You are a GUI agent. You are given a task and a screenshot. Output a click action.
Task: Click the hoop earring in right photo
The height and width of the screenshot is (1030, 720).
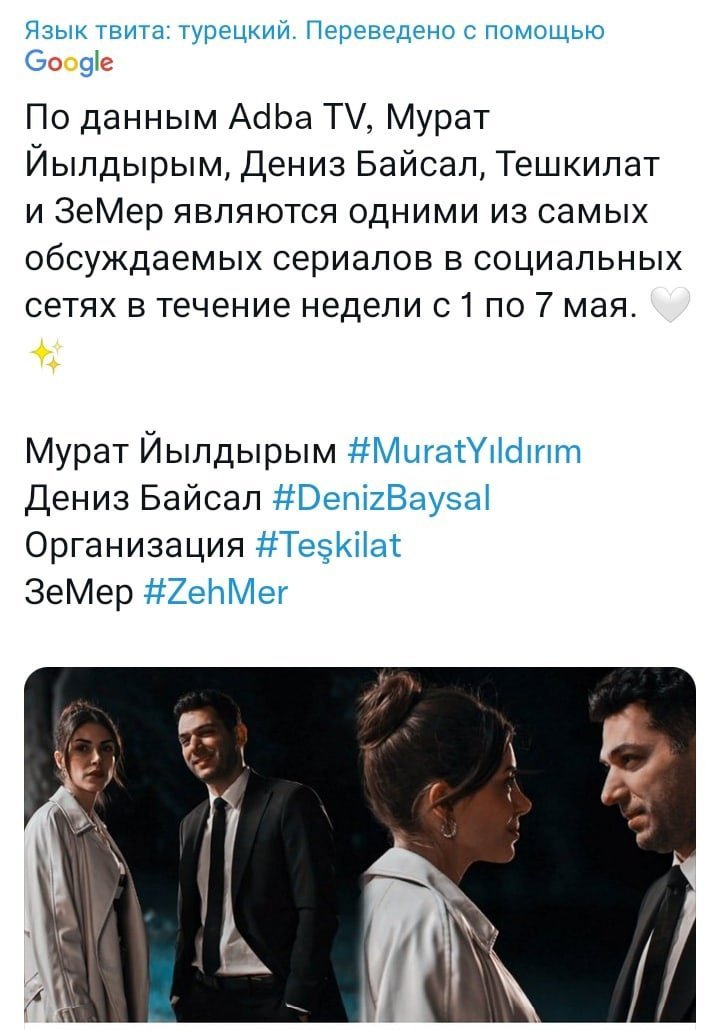point(450,826)
